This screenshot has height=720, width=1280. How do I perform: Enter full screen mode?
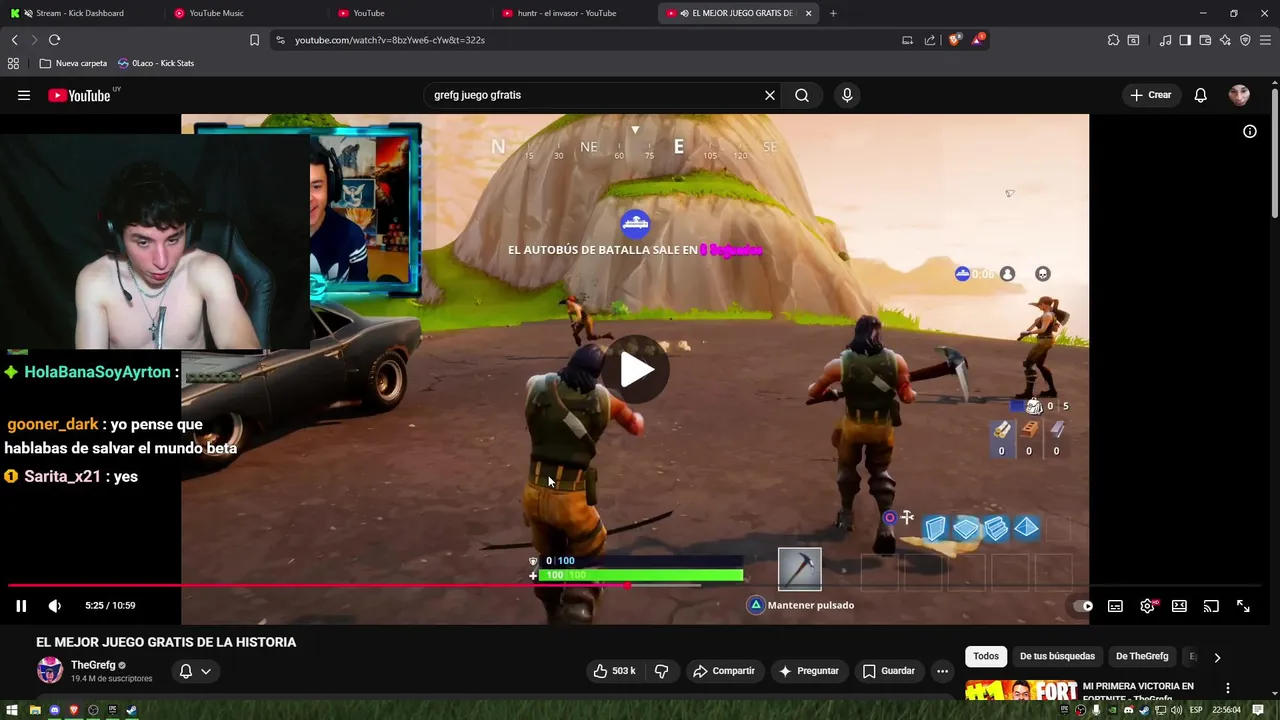pyautogui.click(x=1243, y=605)
